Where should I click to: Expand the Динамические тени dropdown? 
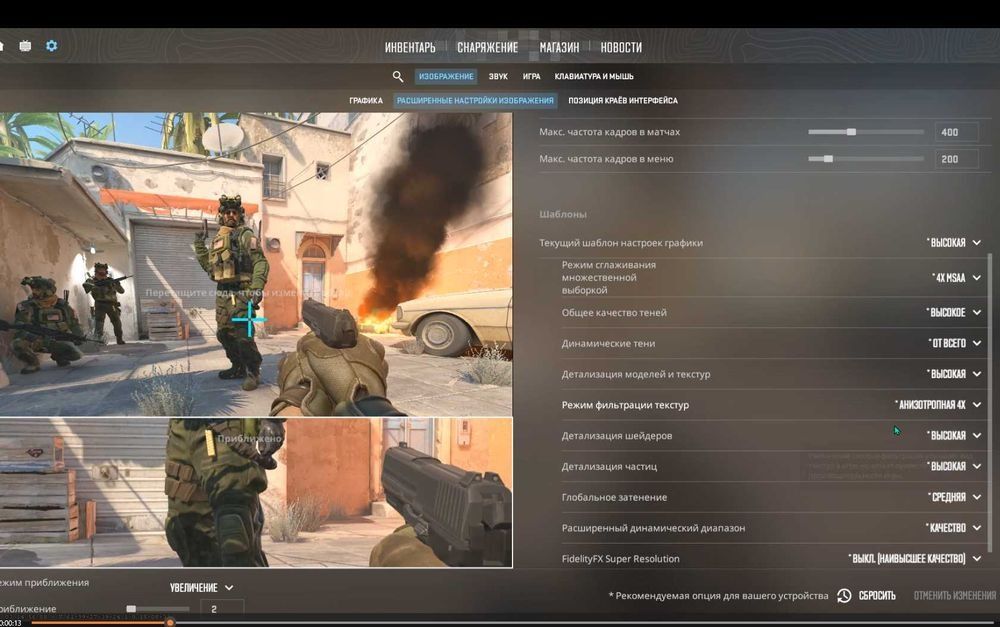coord(955,343)
